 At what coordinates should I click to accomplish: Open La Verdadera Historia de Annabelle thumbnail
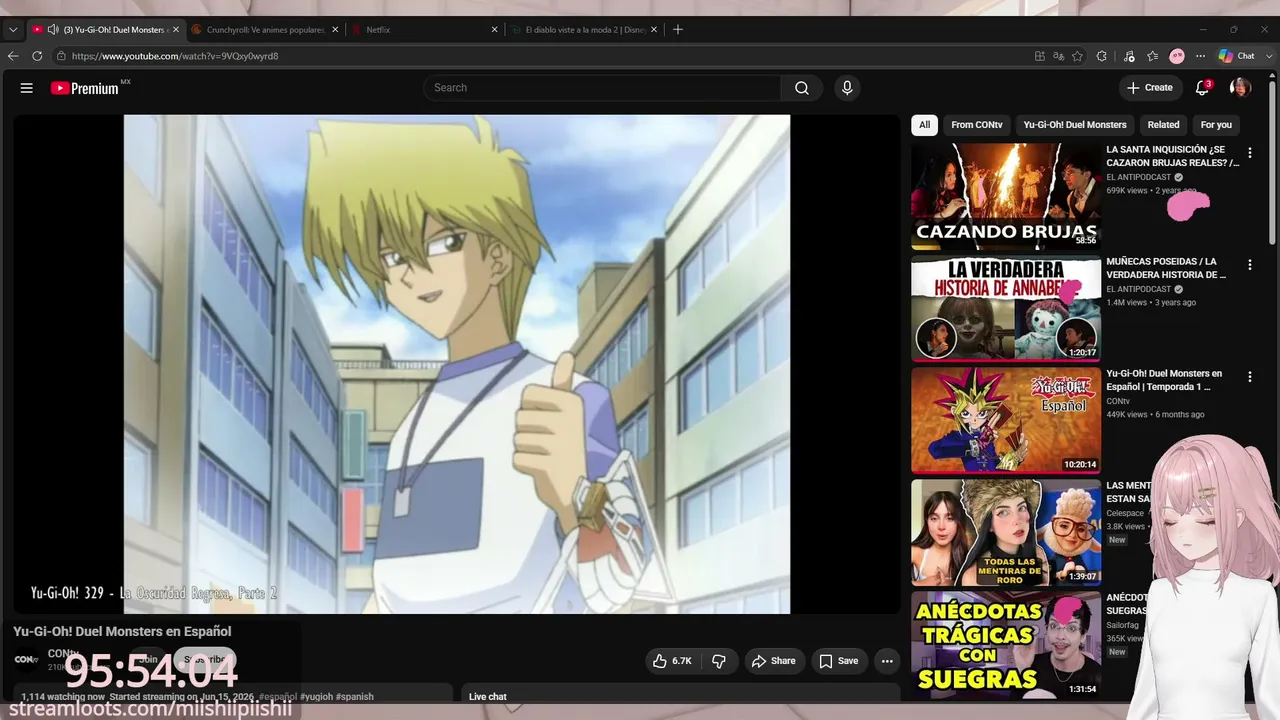click(1006, 308)
